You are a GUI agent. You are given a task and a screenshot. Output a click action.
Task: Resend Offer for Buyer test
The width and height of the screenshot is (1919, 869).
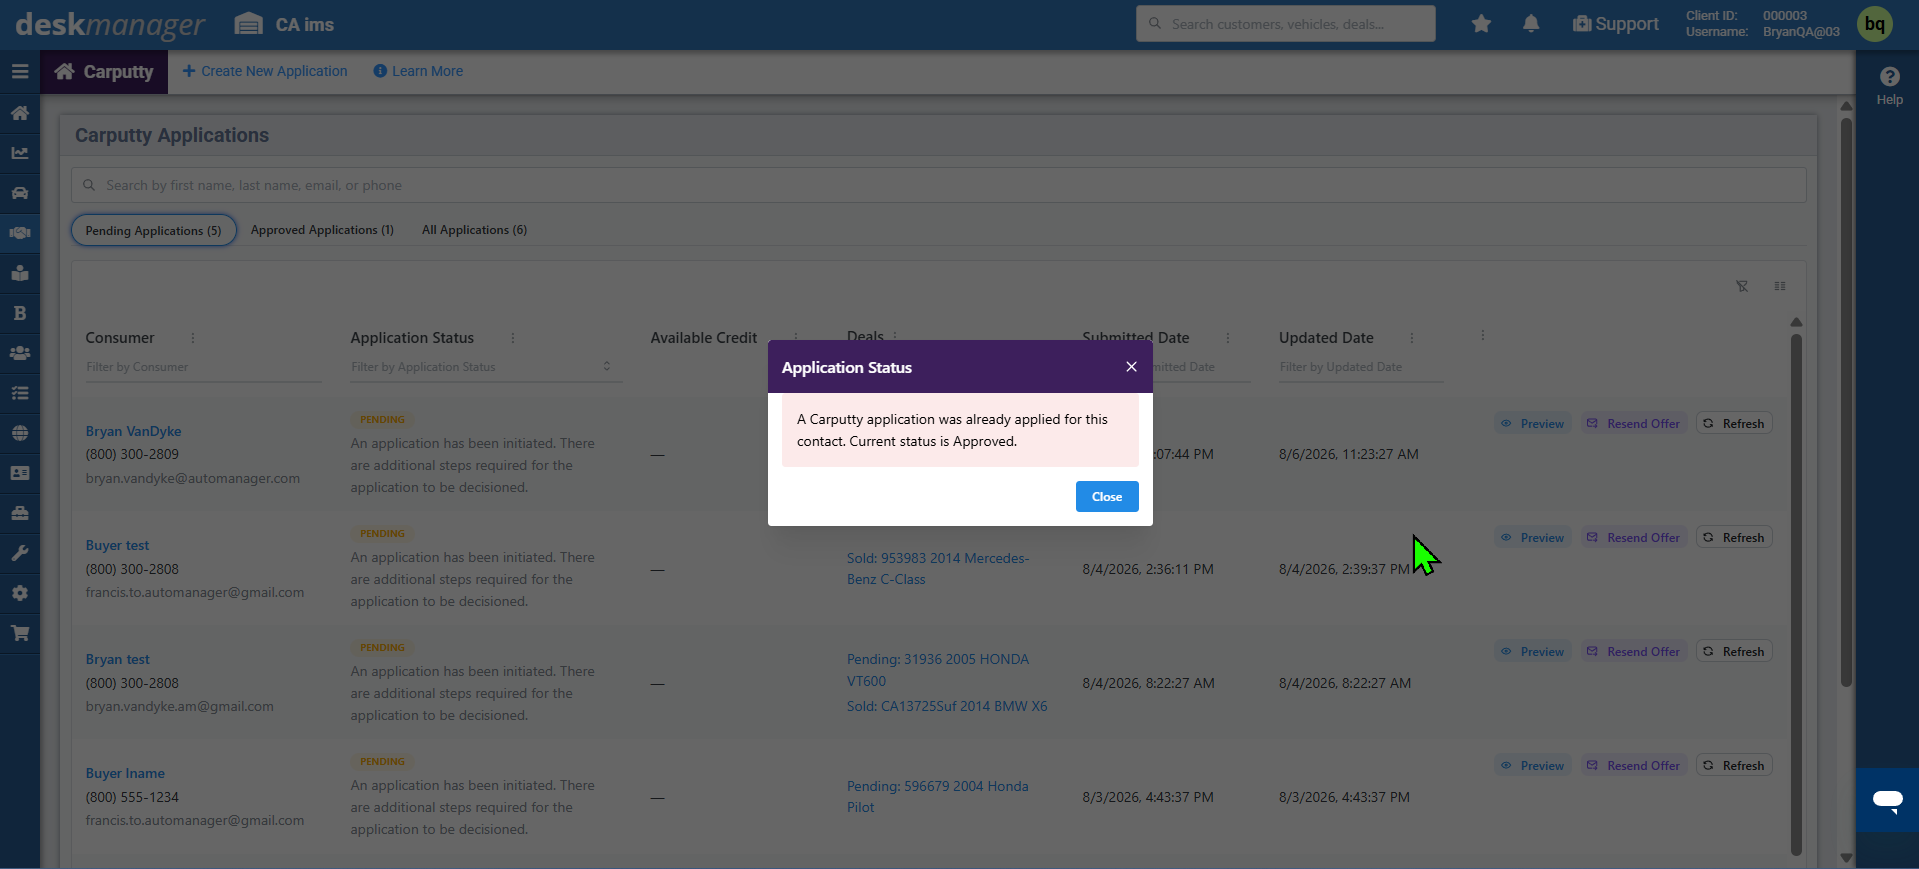pos(1634,538)
